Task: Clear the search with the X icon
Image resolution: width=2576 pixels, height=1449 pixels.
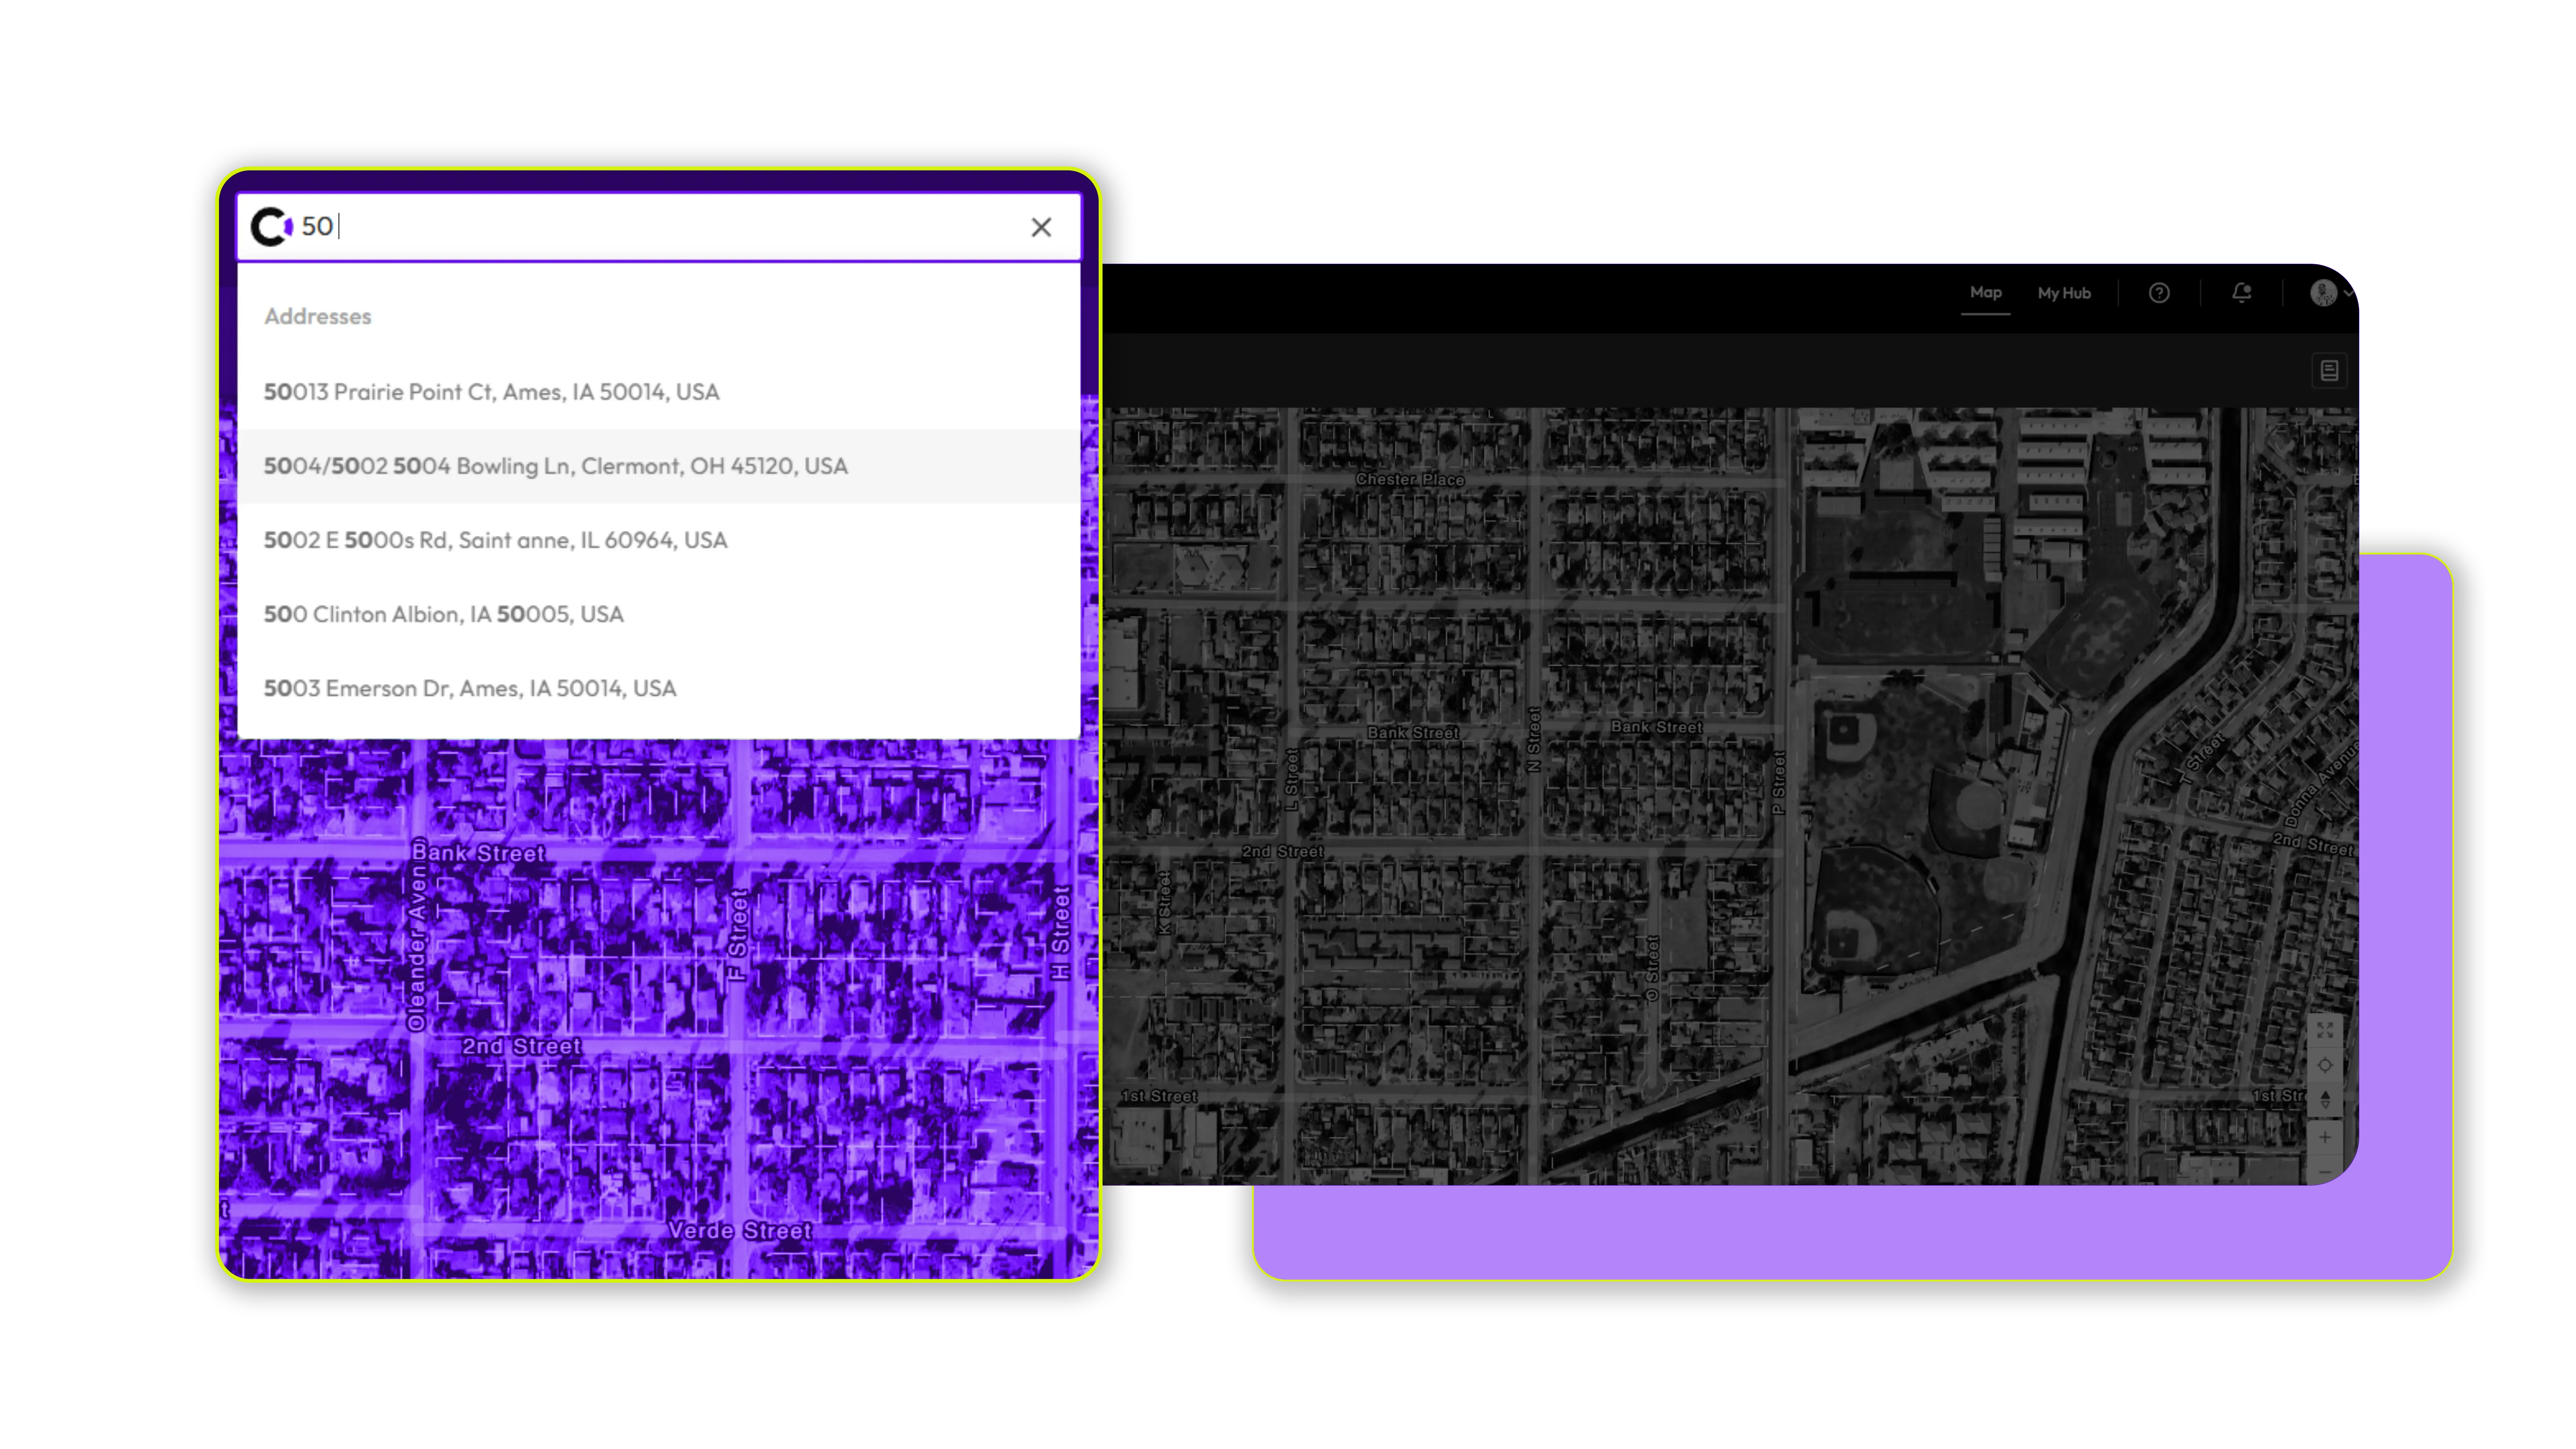Action: coord(1041,227)
